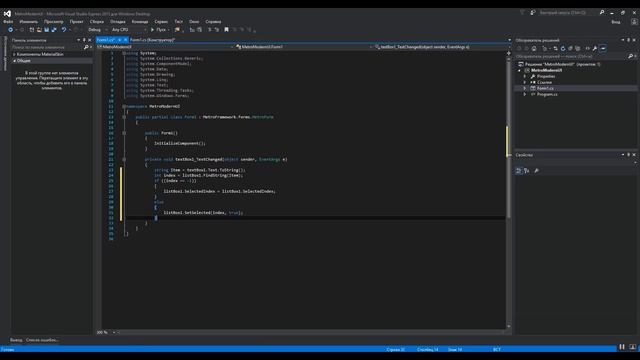
Task: Open the Debug configuration dropdown
Action: tap(98, 30)
